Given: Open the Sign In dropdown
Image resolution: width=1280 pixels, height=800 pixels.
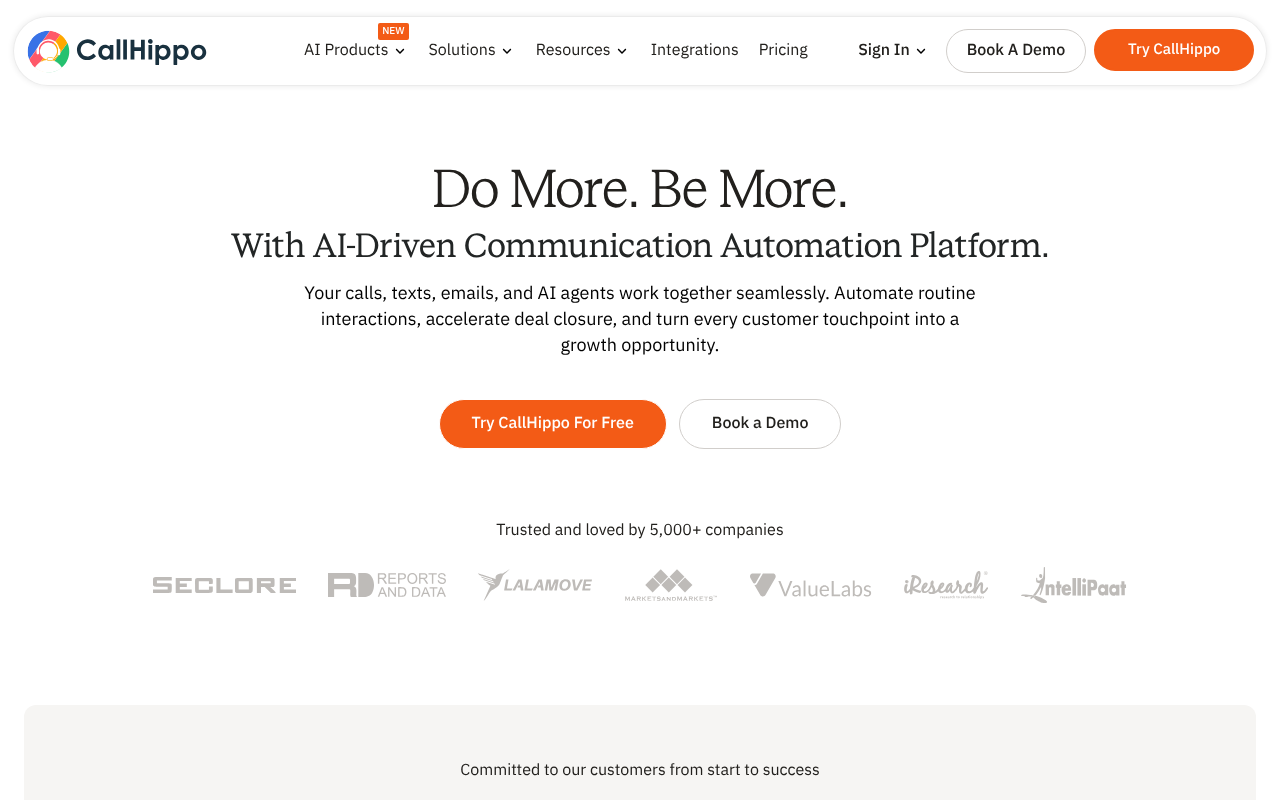Looking at the screenshot, I should click(891, 50).
